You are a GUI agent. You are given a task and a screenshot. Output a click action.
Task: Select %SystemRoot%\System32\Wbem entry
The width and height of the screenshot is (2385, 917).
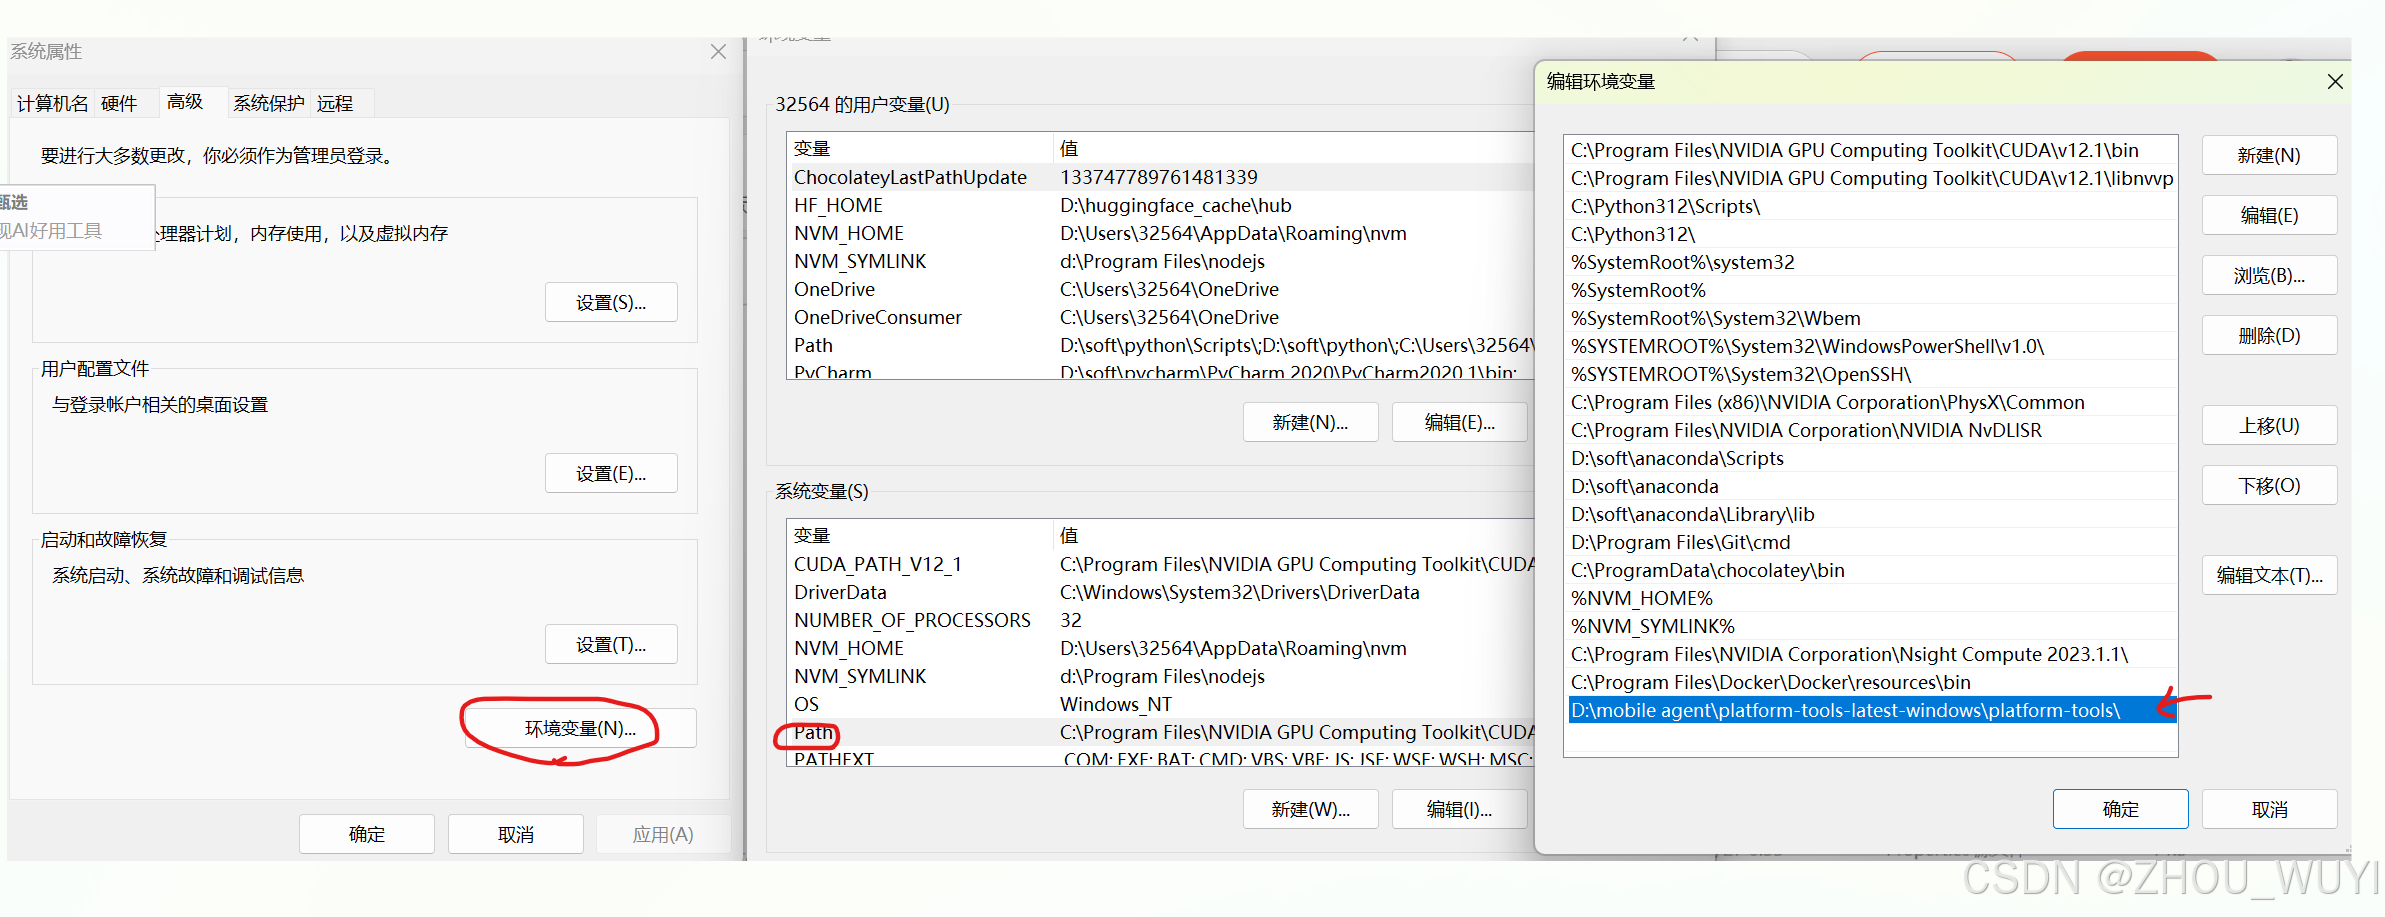[x=1871, y=318]
